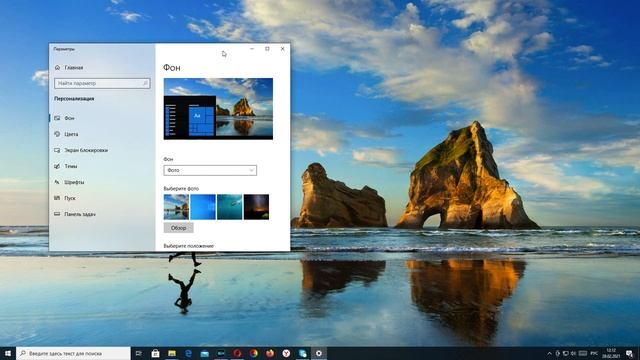
Task: Open the Action Center notifications icon
Action: point(630,353)
